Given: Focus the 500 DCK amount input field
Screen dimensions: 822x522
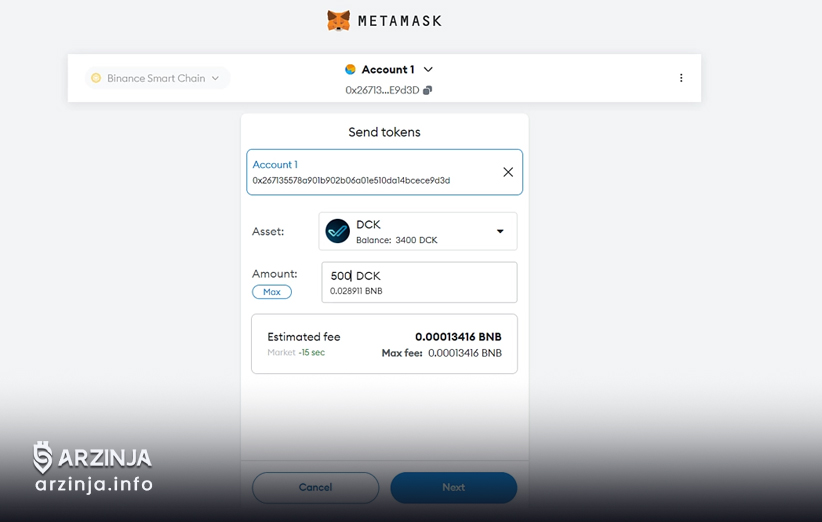Looking at the screenshot, I should [x=419, y=282].
